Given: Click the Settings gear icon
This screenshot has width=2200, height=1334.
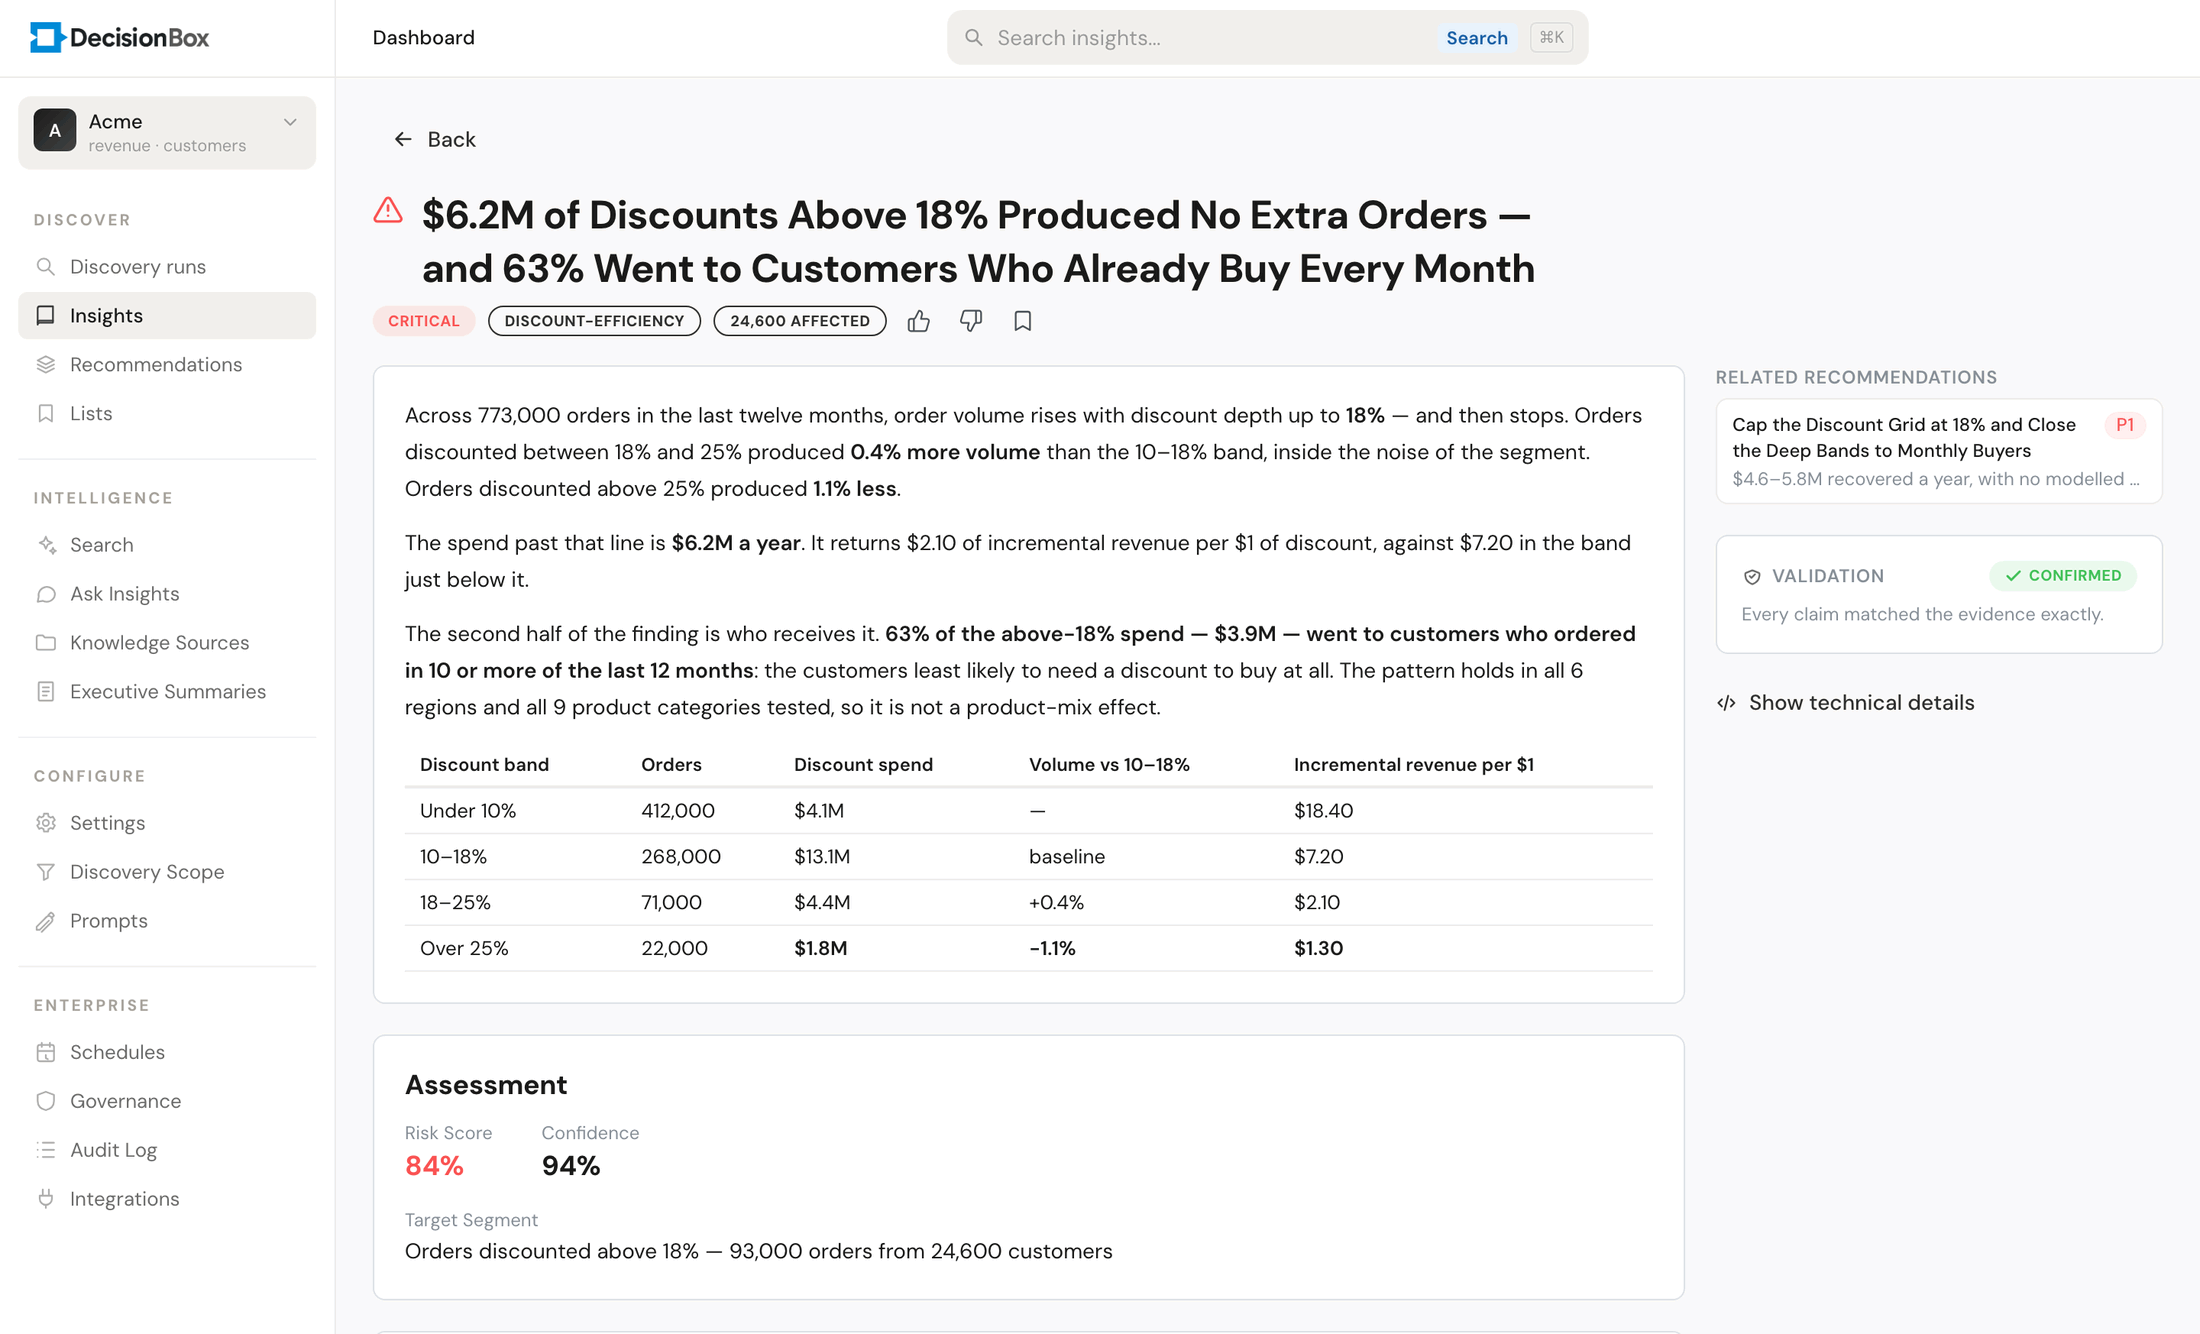Looking at the screenshot, I should (x=46, y=823).
